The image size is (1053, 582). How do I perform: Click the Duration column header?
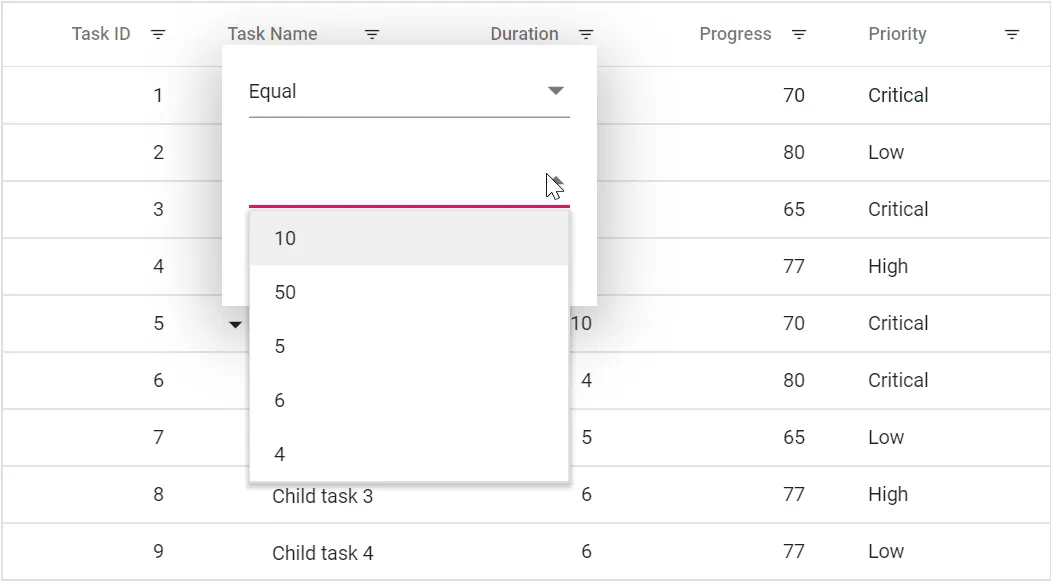pos(524,33)
